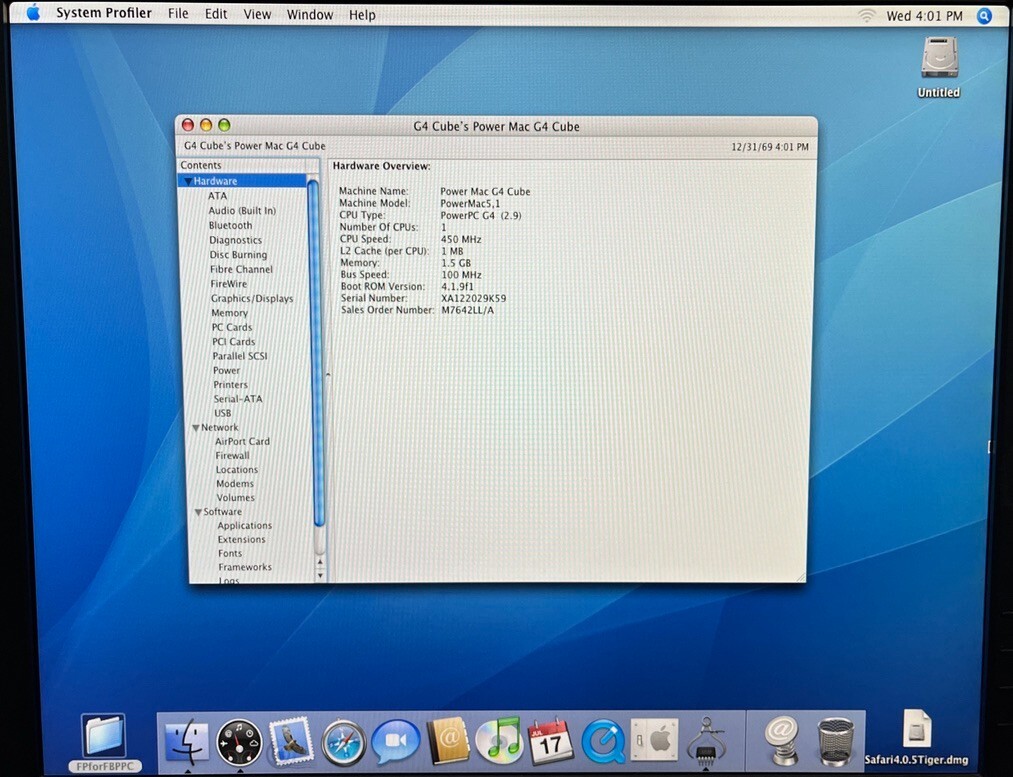This screenshot has width=1013, height=777.
Task: Select AirPort Card under Network
Action: pyautogui.click(x=242, y=442)
